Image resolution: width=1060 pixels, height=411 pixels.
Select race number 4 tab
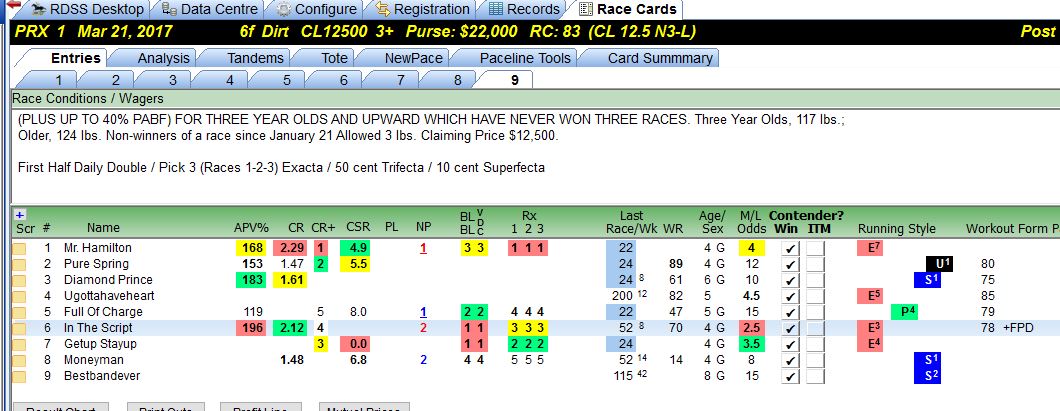click(230, 80)
